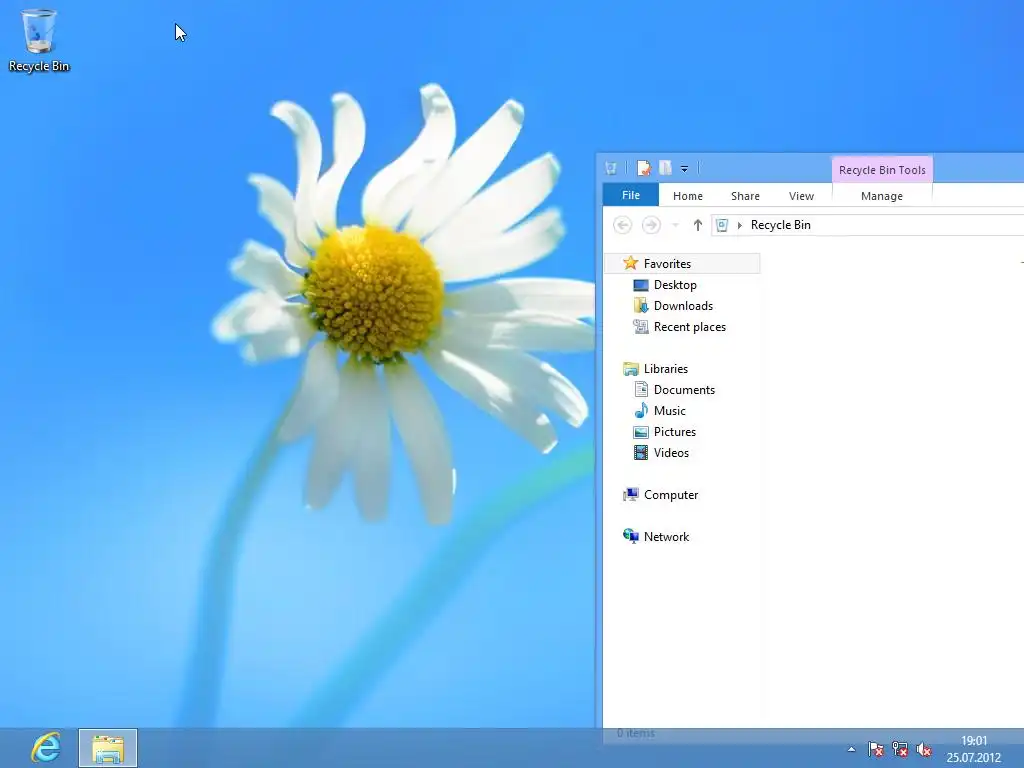Screen dimensions: 1024x768
Task: Select Network in the navigation pane
Action: pyautogui.click(x=666, y=537)
